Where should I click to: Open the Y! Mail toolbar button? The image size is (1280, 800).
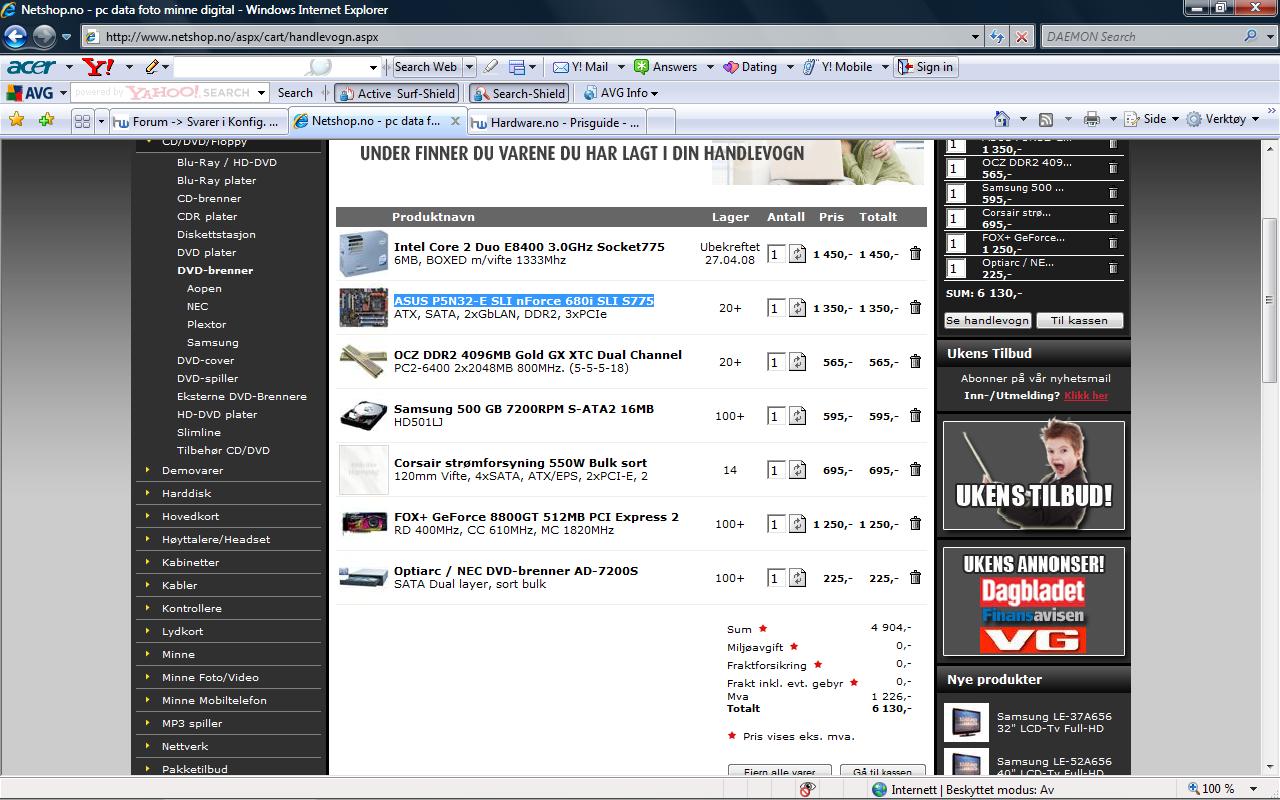(x=581, y=67)
